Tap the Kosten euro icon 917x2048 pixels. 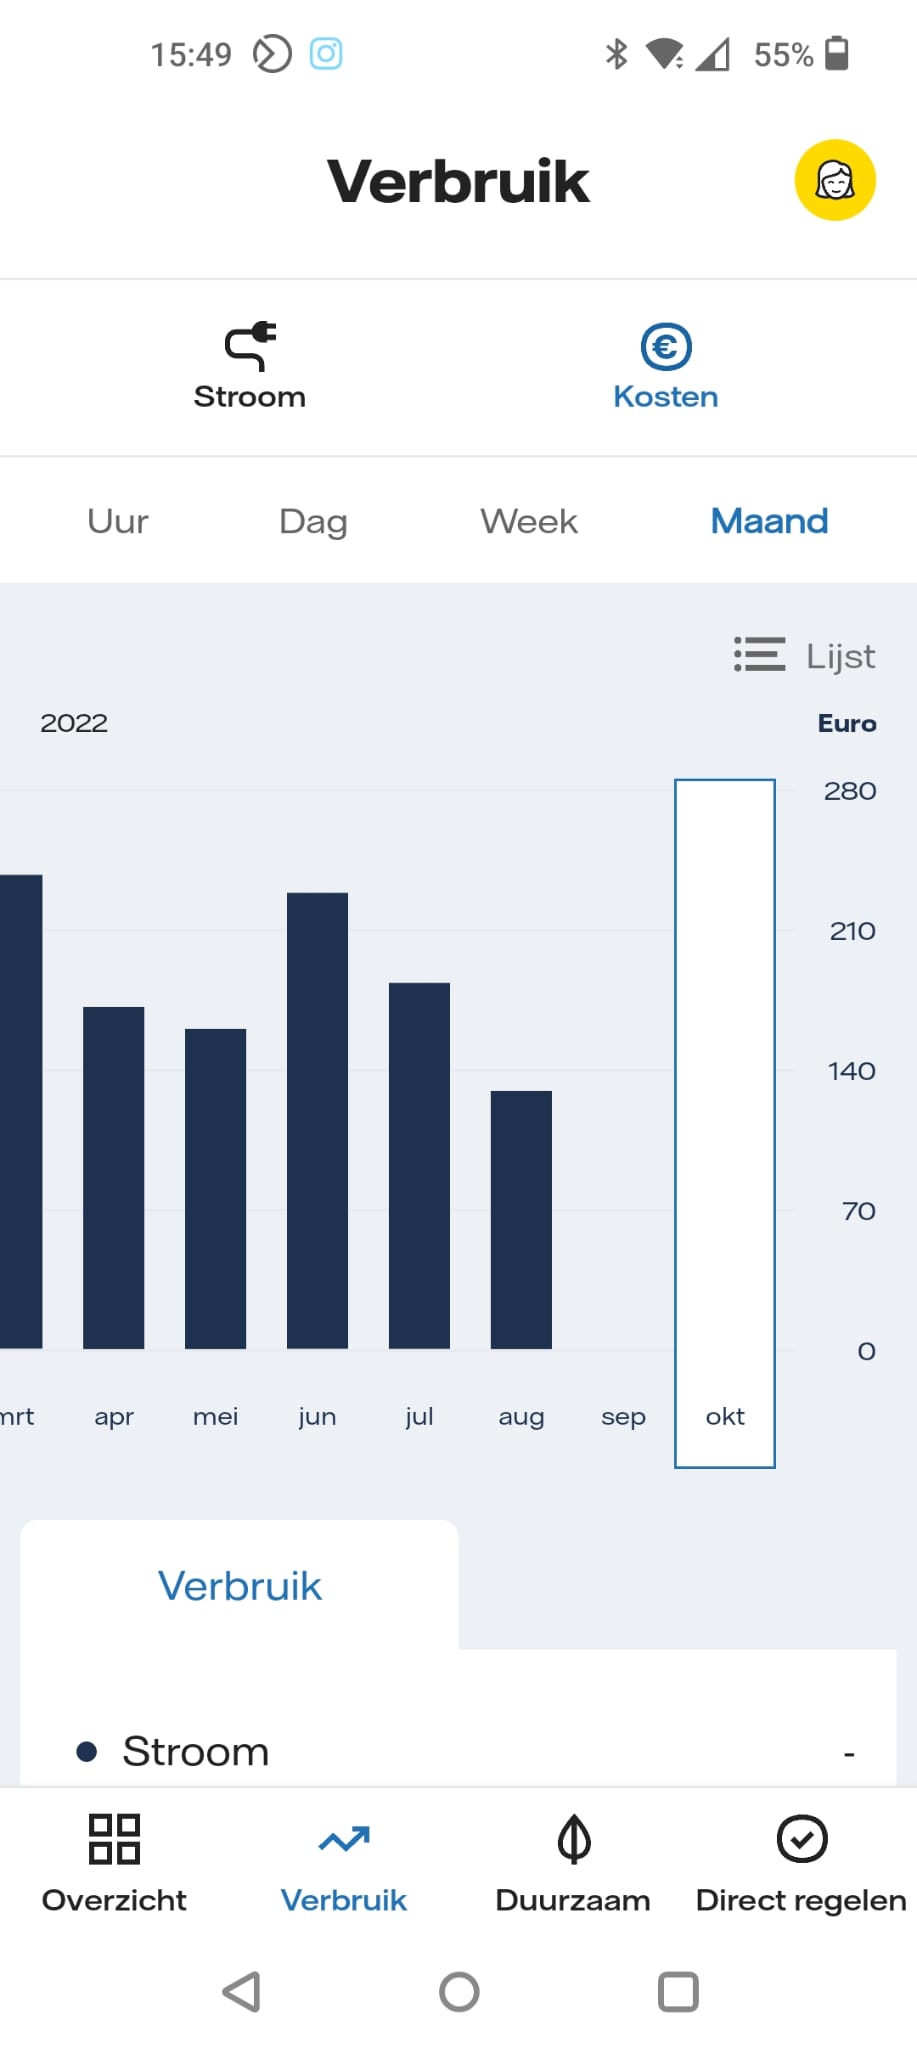(x=666, y=347)
